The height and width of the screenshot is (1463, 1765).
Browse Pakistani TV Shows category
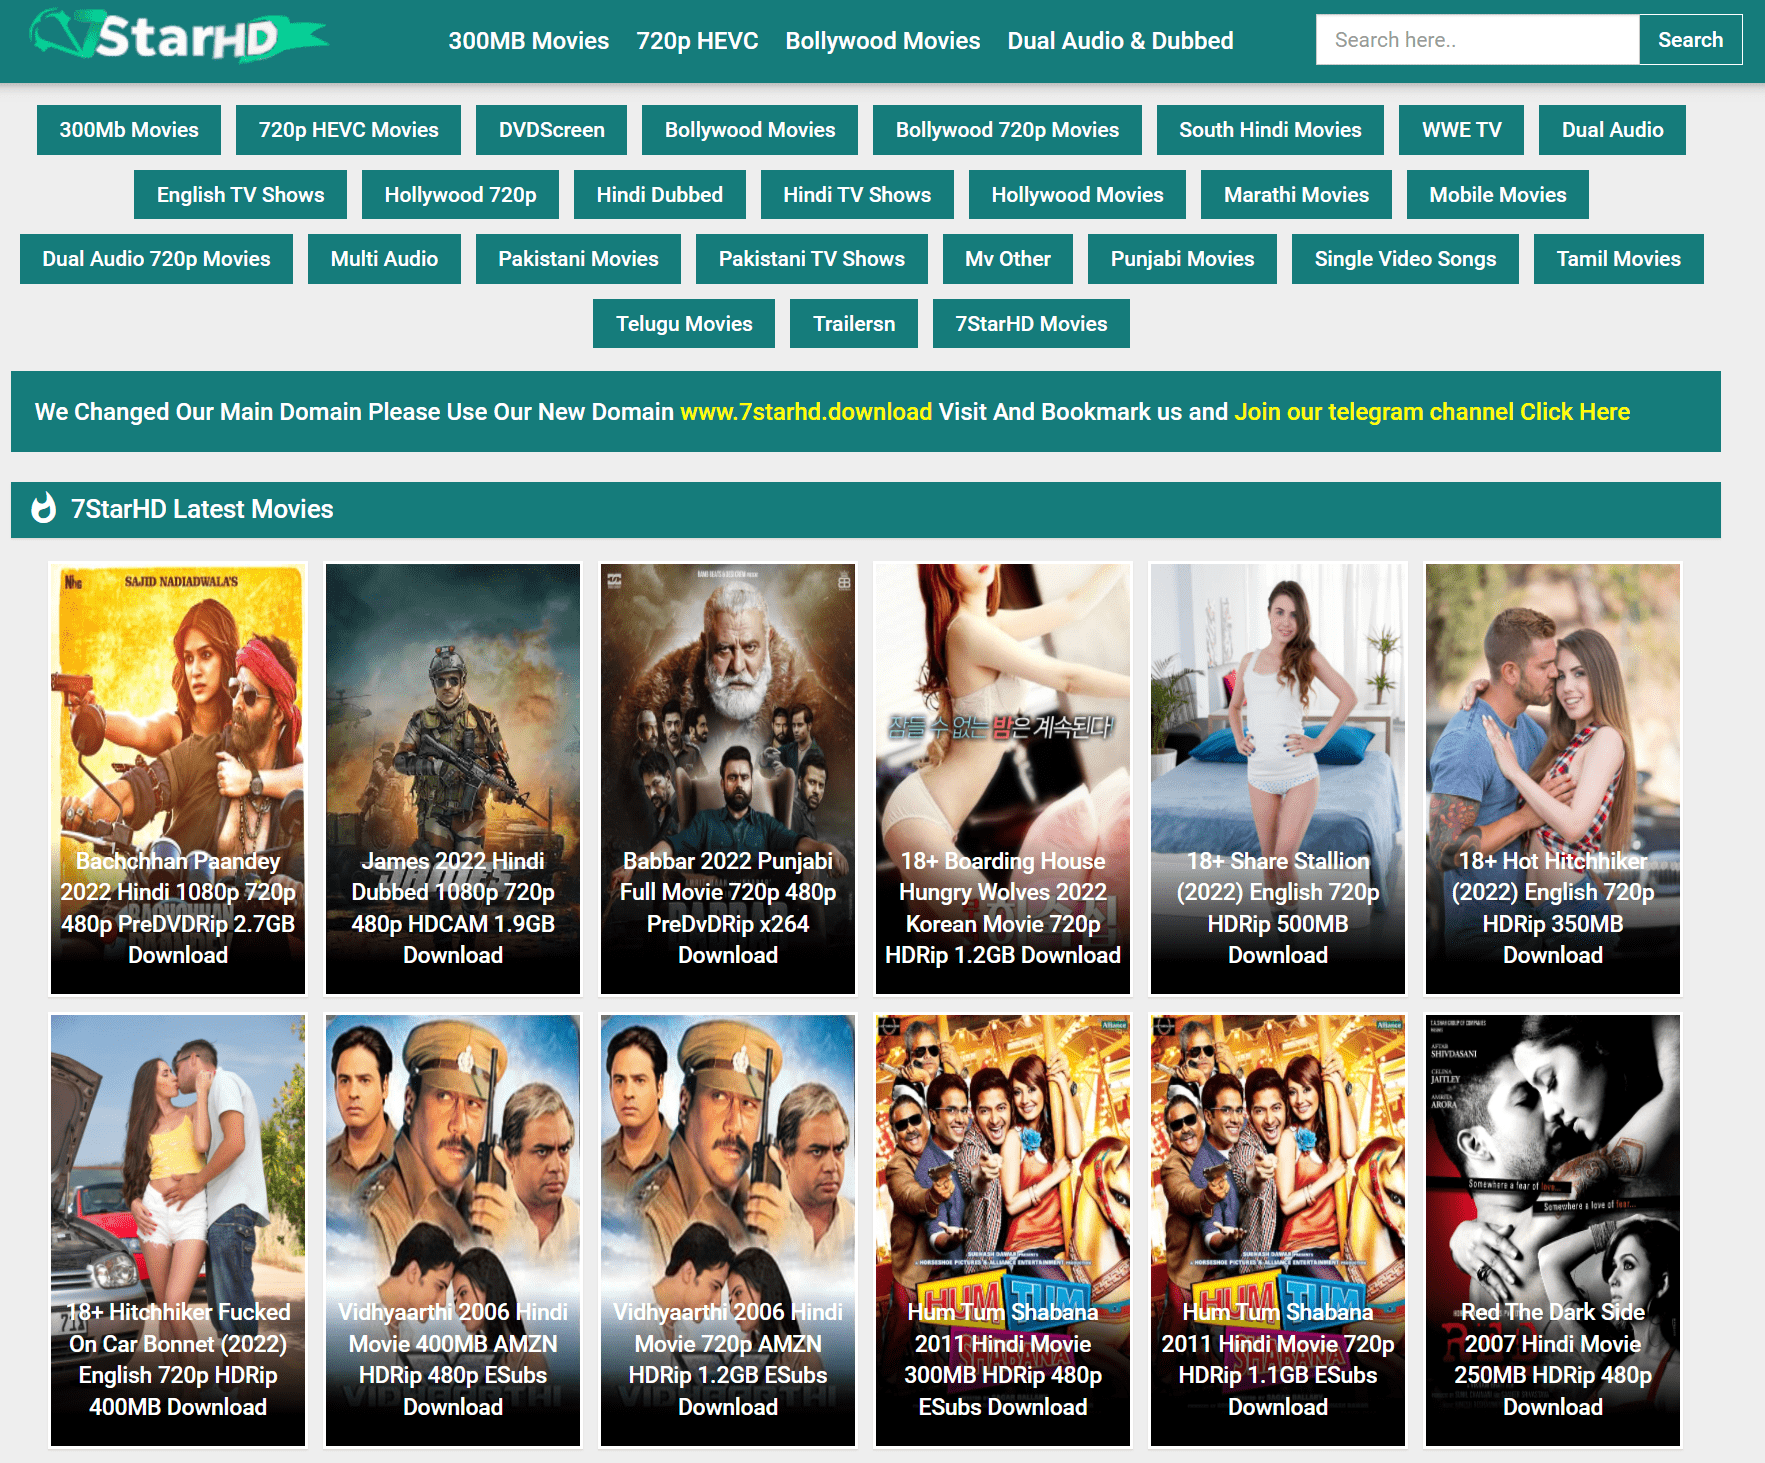(811, 259)
